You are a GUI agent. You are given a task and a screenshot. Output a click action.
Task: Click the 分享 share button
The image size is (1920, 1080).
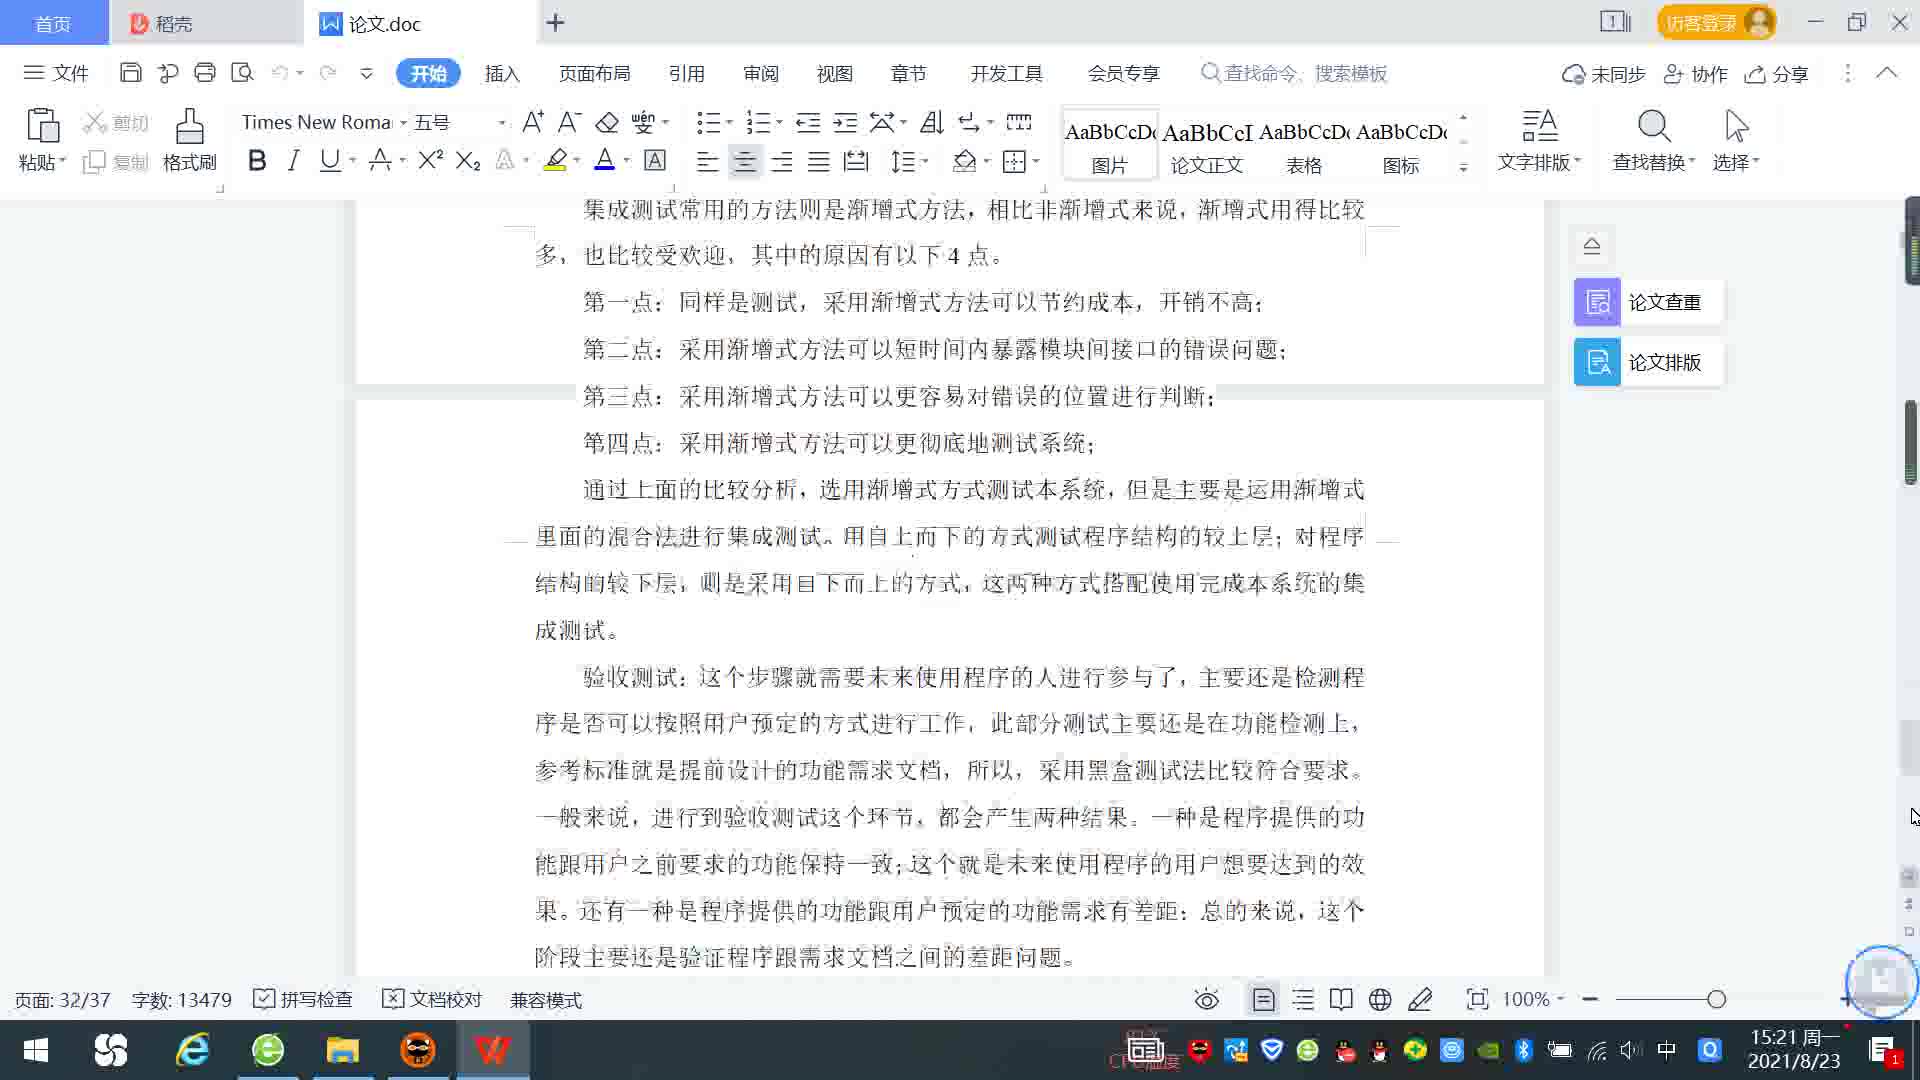click(1777, 74)
